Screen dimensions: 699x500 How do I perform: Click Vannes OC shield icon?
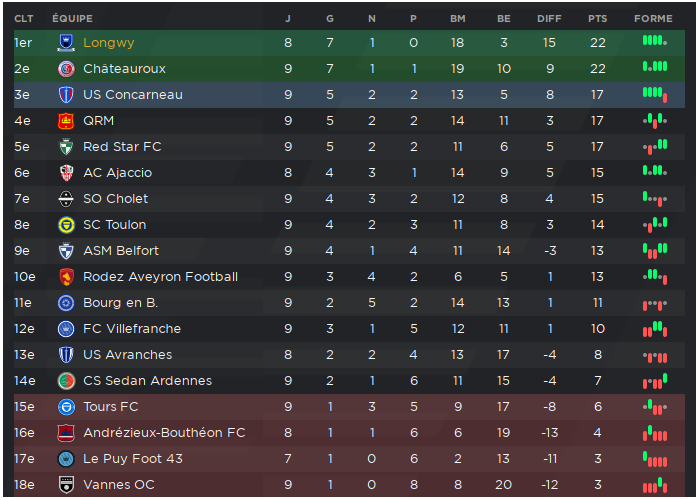[x=66, y=484]
